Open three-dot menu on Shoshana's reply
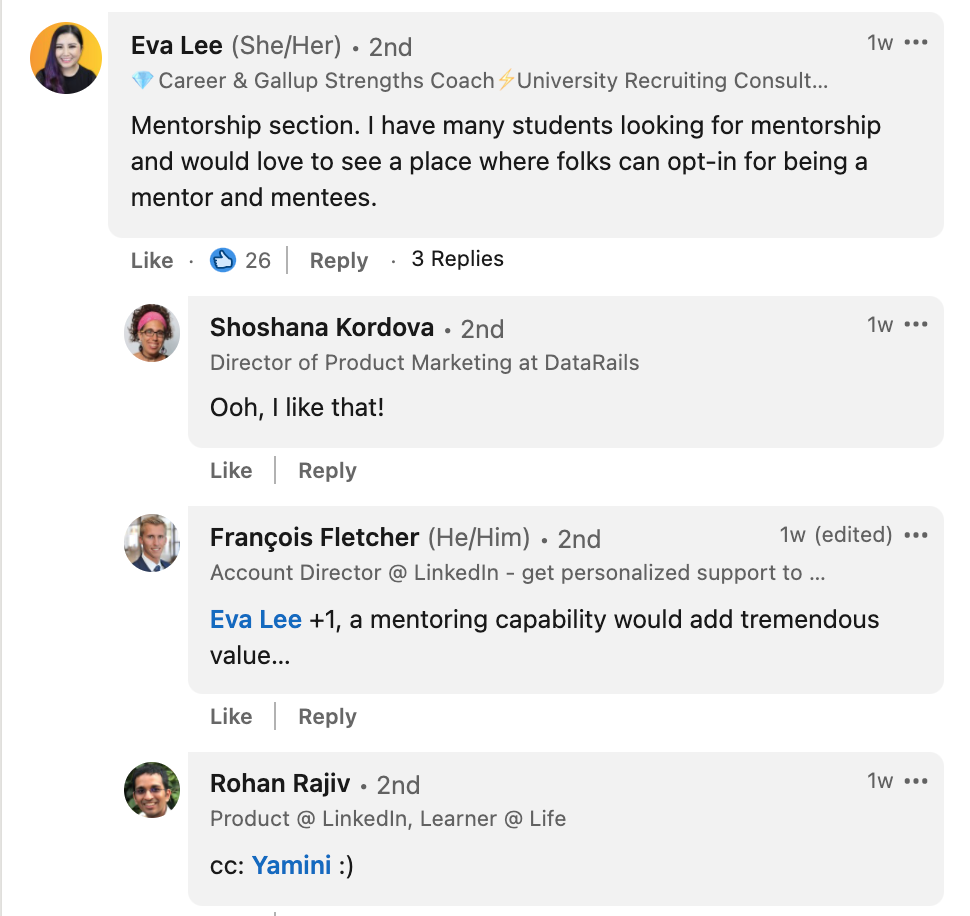Image resolution: width=970 pixels, height=916 pixels. pyautogui.click(x=916, y=325)
